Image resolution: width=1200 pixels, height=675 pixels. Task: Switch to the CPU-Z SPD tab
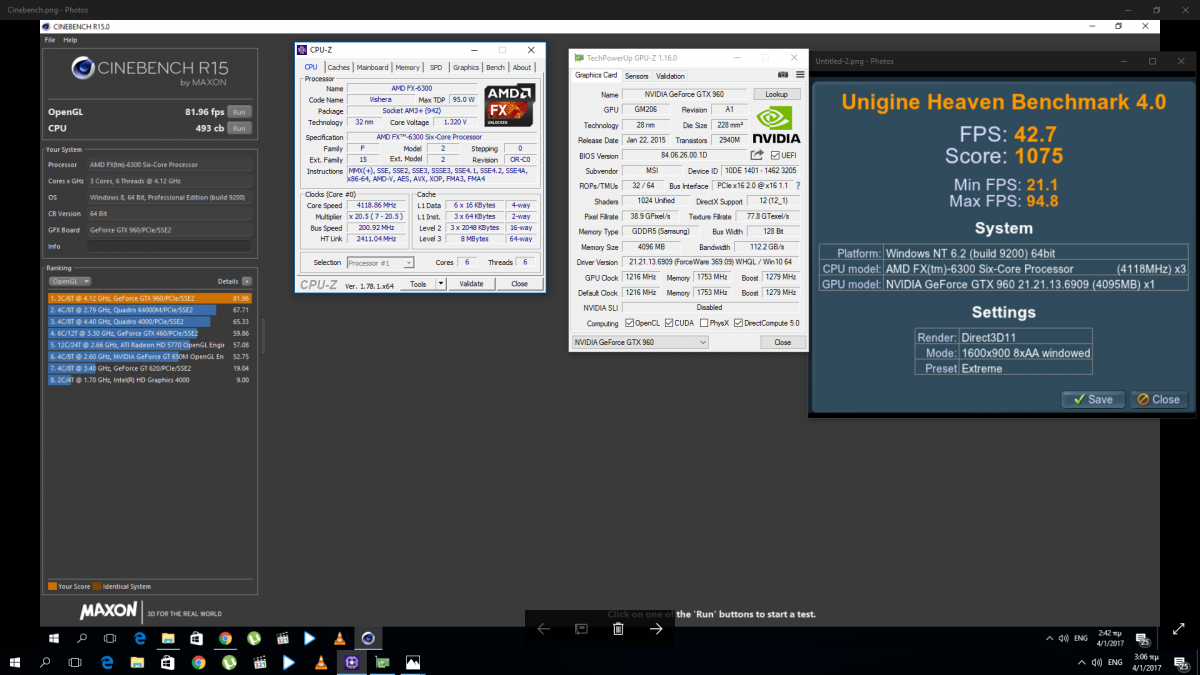[436, 67]
